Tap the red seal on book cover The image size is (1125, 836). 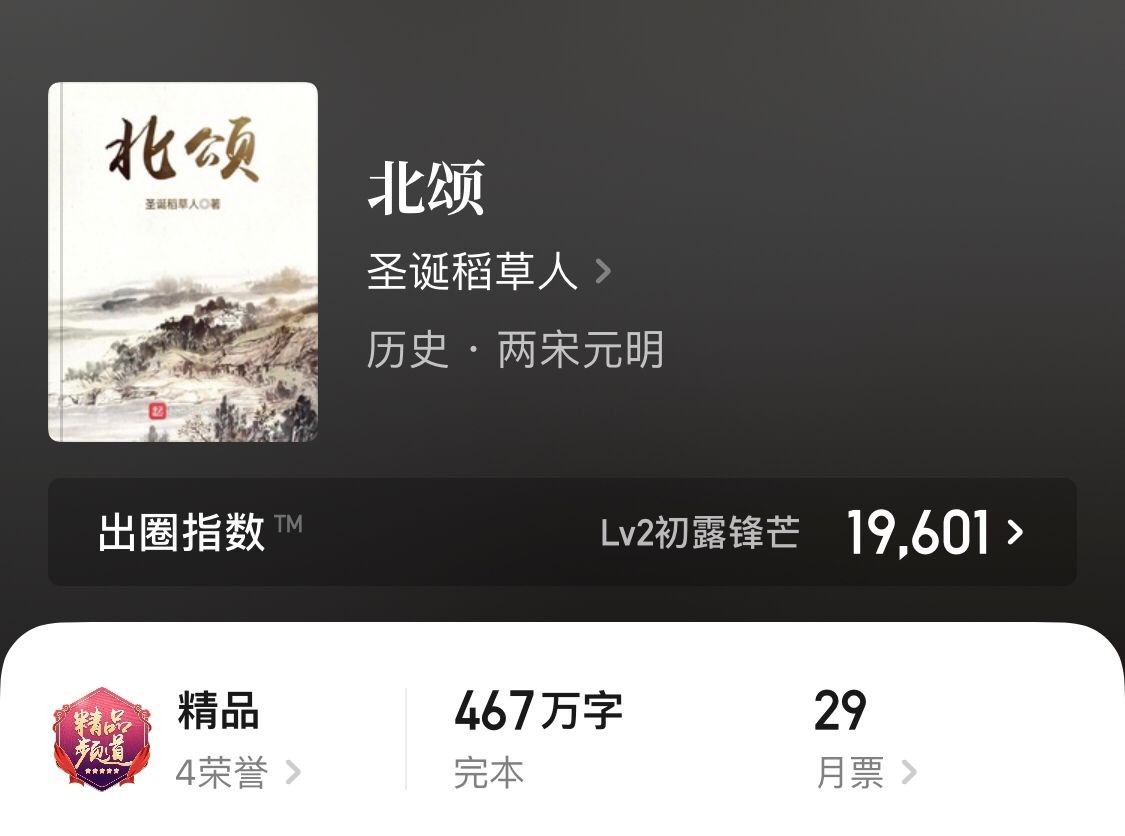157,410
